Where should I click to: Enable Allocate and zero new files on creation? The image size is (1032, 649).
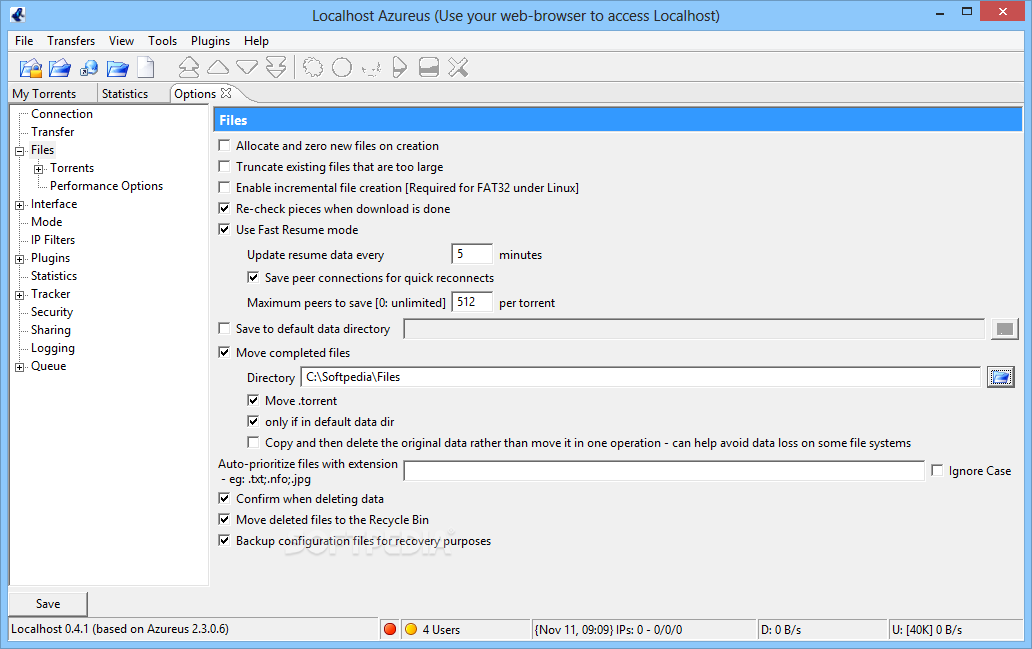tap(224, 145)
